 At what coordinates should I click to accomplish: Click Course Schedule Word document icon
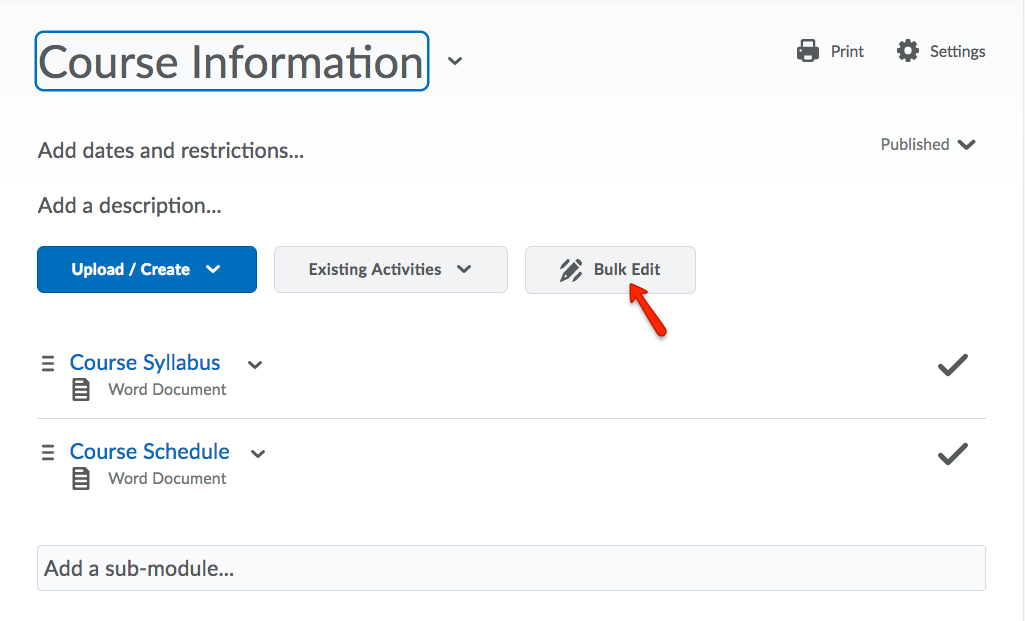tap(81, 479)
